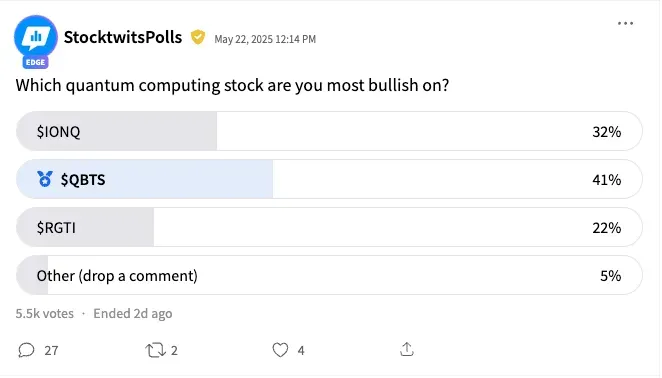Select the $QBTS poll option
The image size is (662, 378).
tap(329, 179)
